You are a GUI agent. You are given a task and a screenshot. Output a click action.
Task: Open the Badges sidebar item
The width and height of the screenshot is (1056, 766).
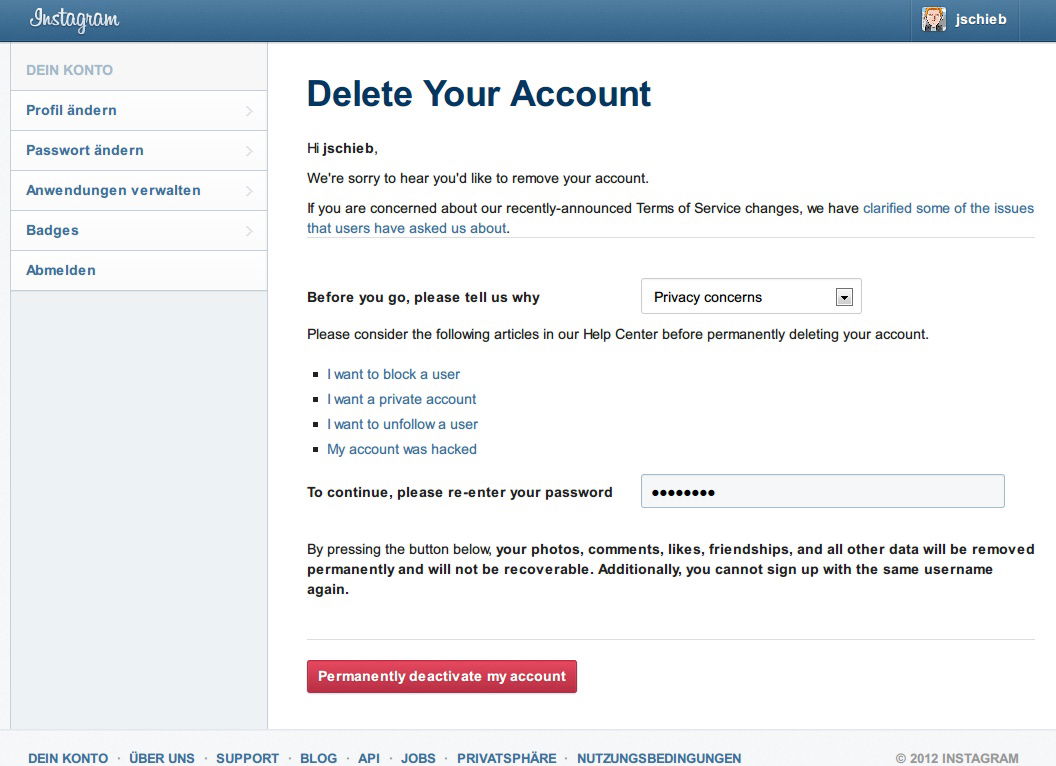tap(139, 230)
